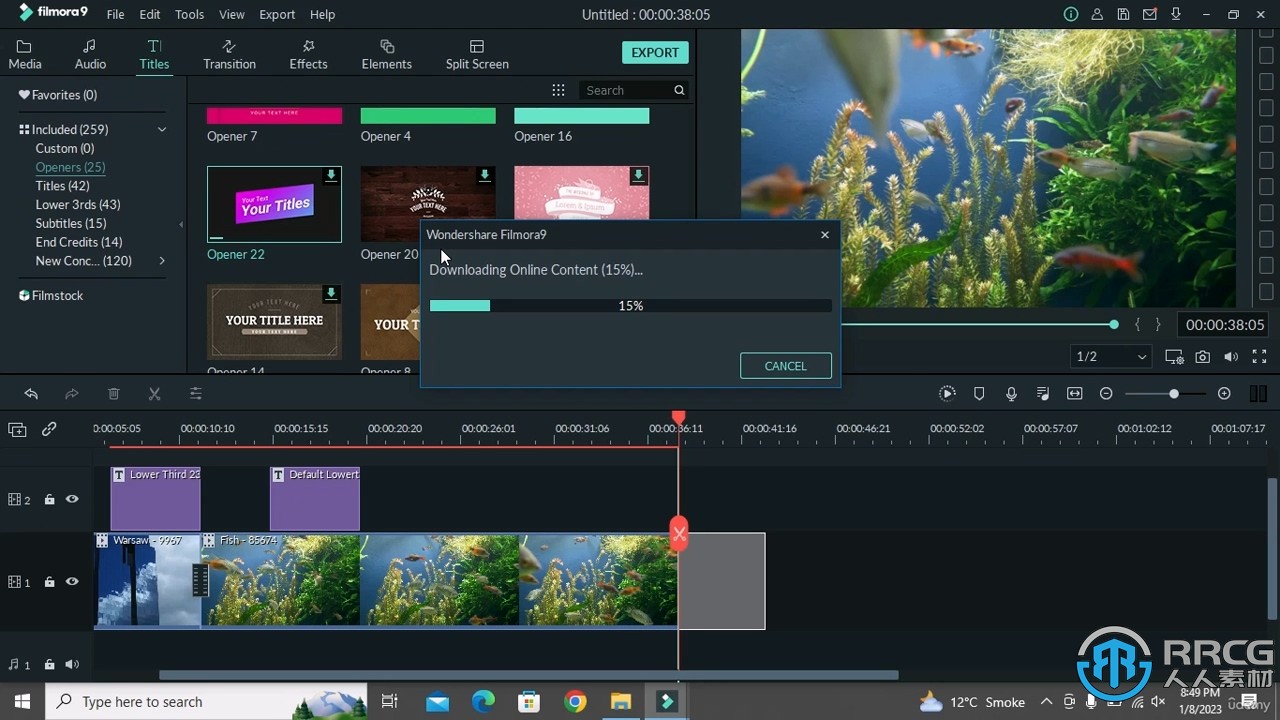Click the download arrow icon in title bar
This screenshot has width=1280, height=720.
(1176, 15)
